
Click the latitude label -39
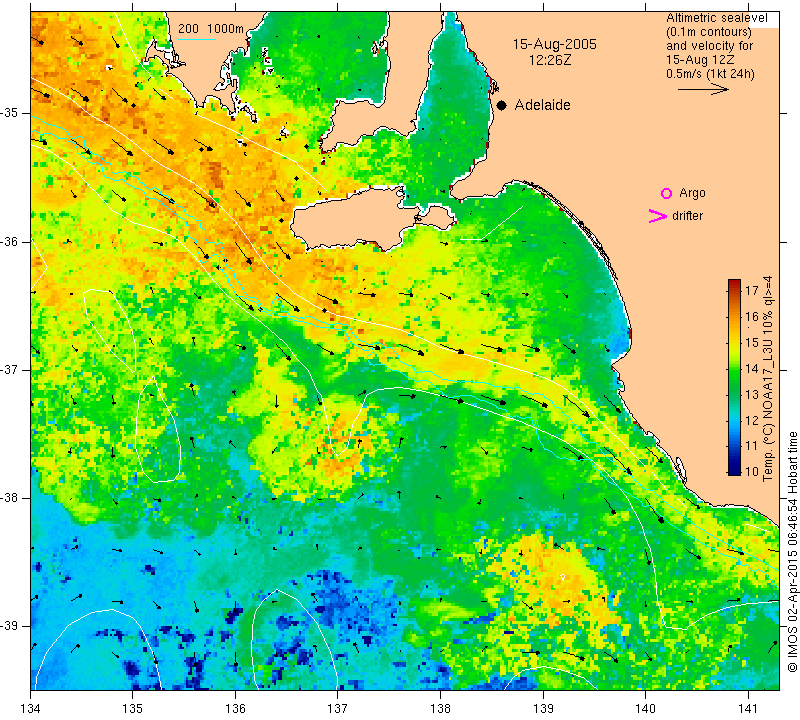(x=11, y=626)
